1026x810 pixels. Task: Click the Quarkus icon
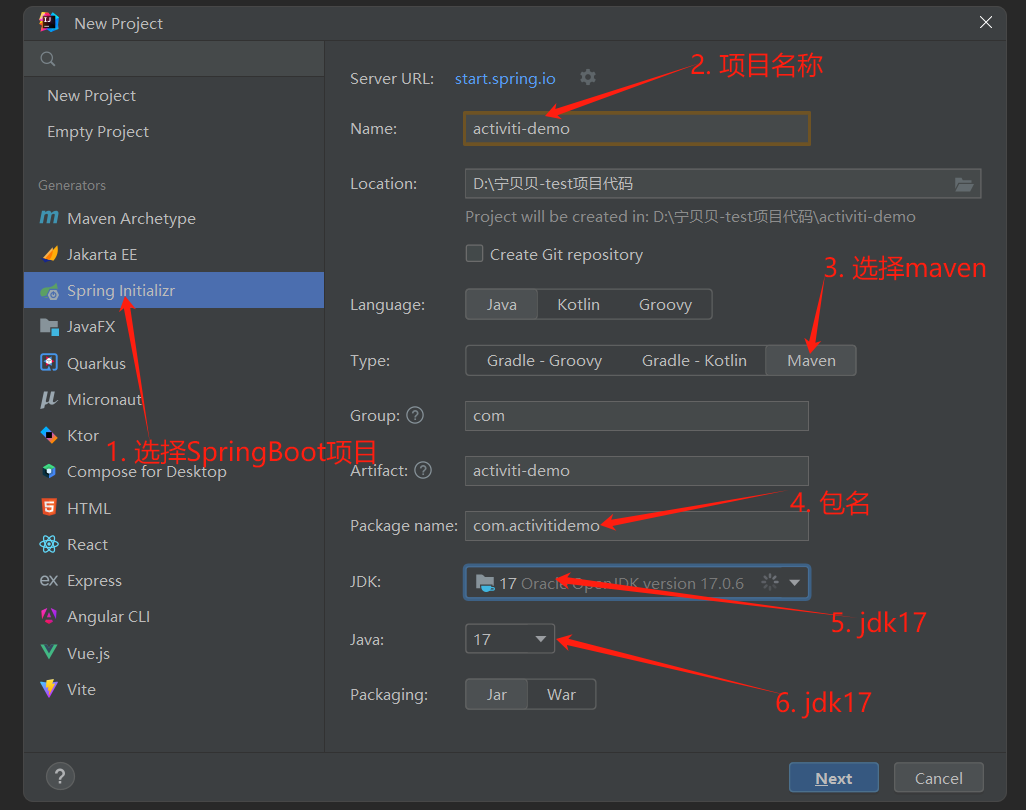[49, 362]
